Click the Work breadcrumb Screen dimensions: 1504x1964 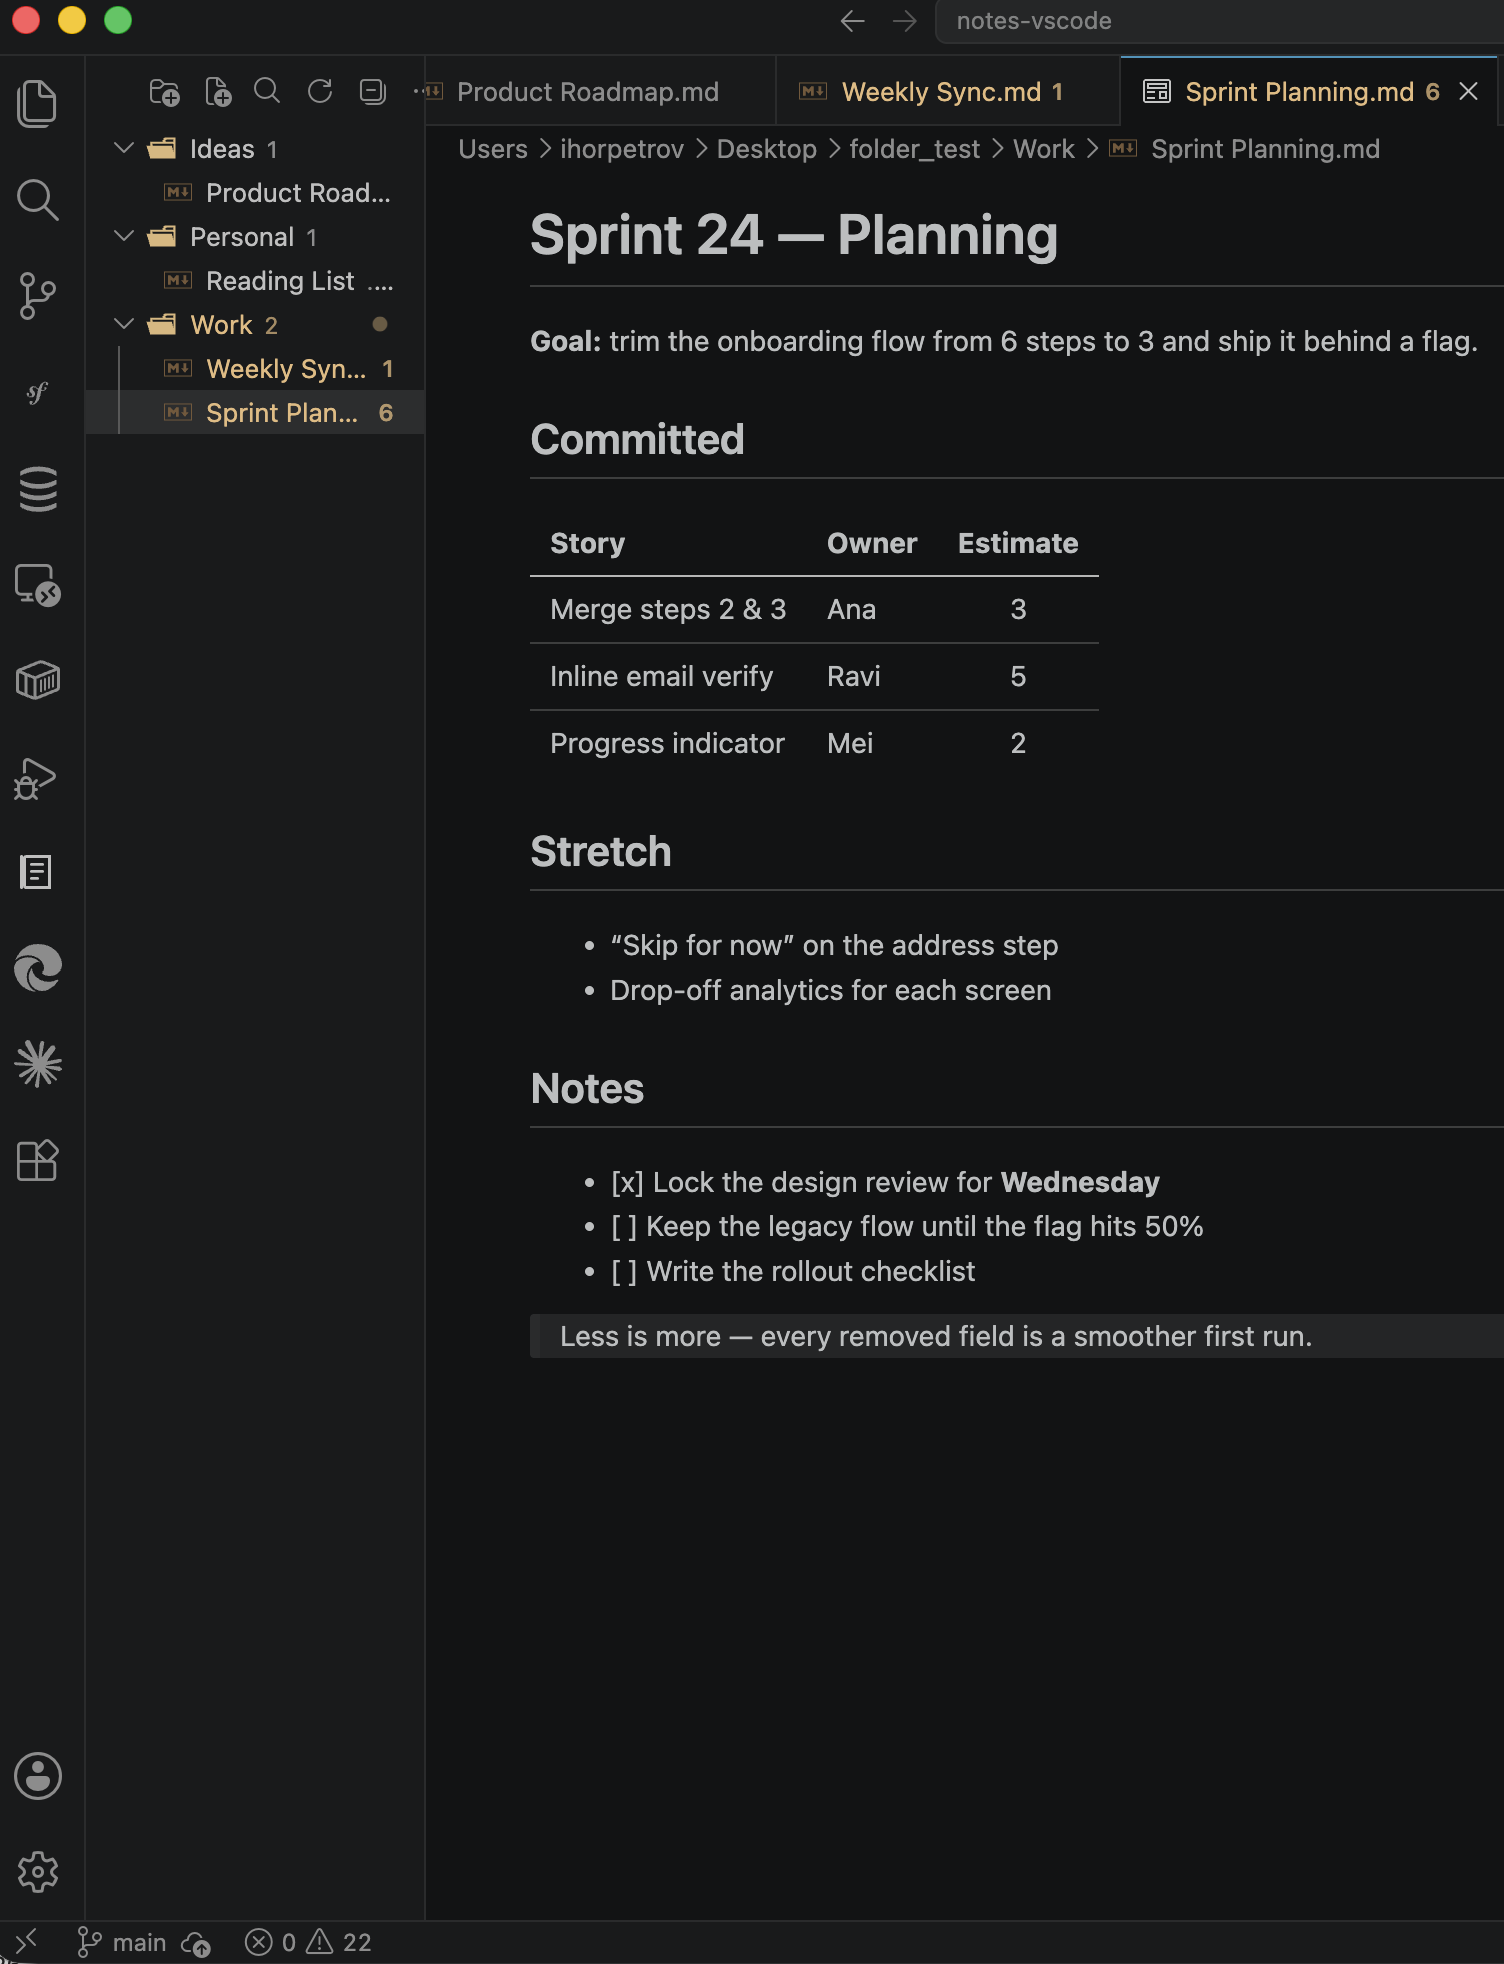[1043, 149]
